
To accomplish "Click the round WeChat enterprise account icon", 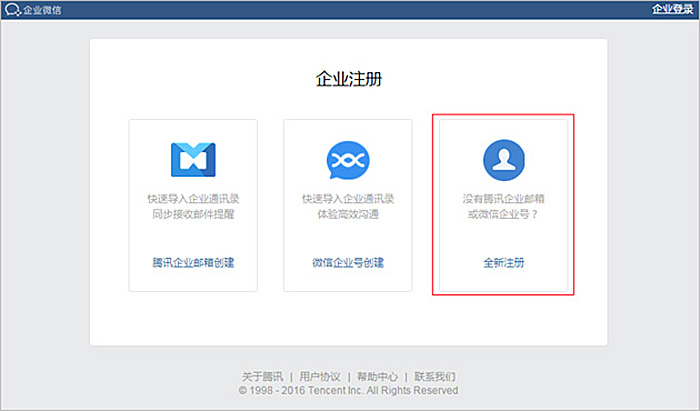I will coord(348,158).
